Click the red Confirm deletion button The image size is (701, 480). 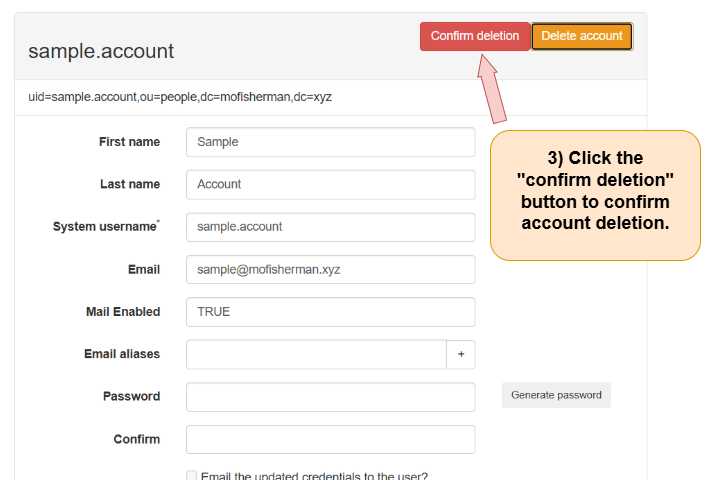click(x=474, y=36)
